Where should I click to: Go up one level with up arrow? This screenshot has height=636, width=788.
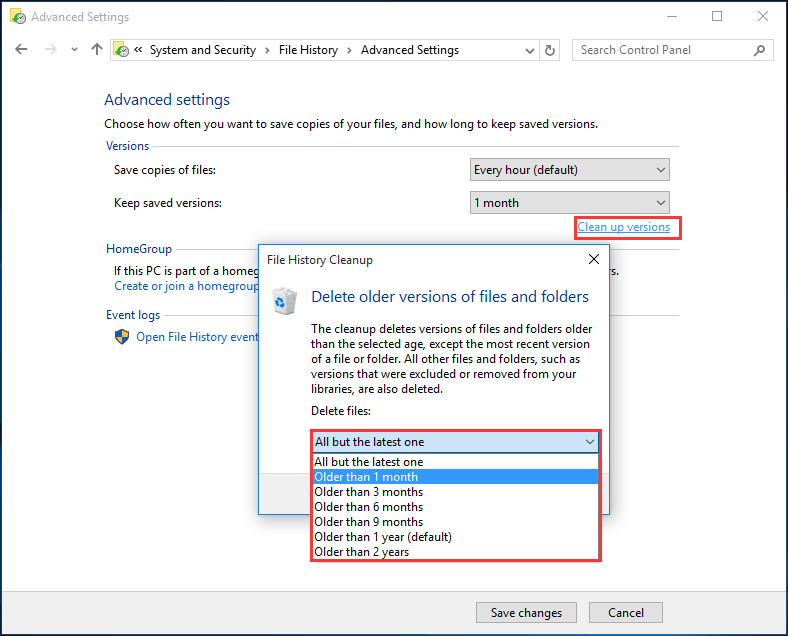click(x=96, y=49)
